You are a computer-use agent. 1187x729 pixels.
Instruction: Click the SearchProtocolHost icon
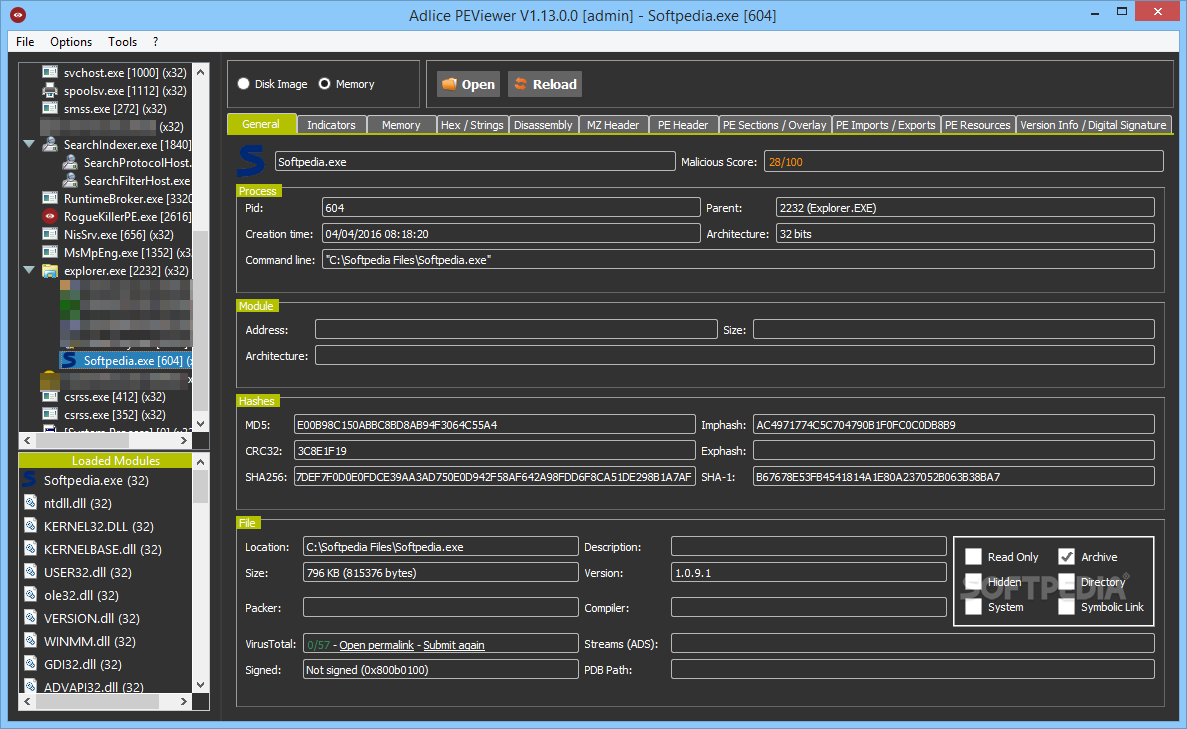(70, 163)
